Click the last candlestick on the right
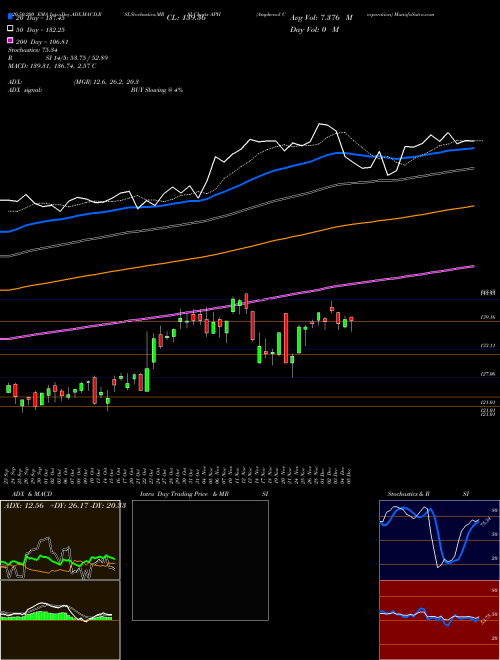 point(351,319)
